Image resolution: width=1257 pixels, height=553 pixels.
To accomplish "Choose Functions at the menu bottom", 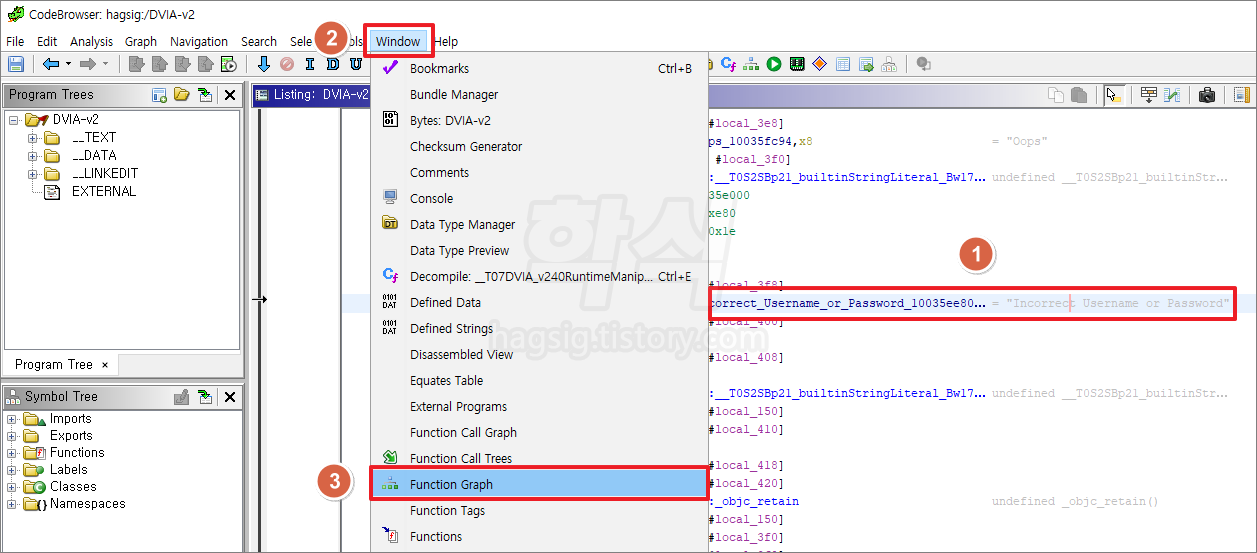I will [x=539, y=536].
